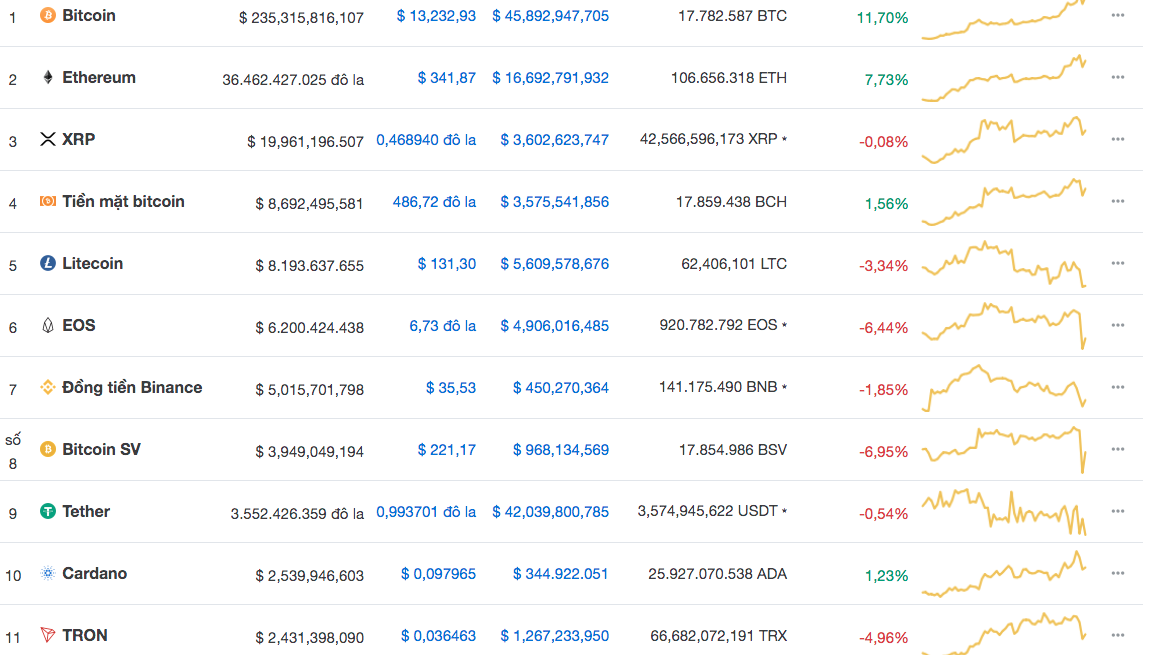View the Bitcoin 7-day price sparkline

tap(1004, 20)
